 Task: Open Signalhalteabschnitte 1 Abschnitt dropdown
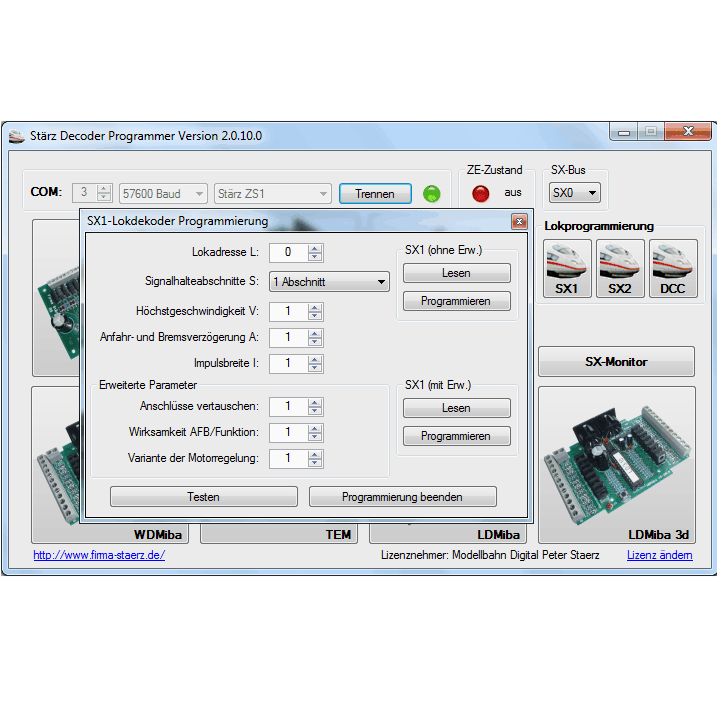[329, 282]
